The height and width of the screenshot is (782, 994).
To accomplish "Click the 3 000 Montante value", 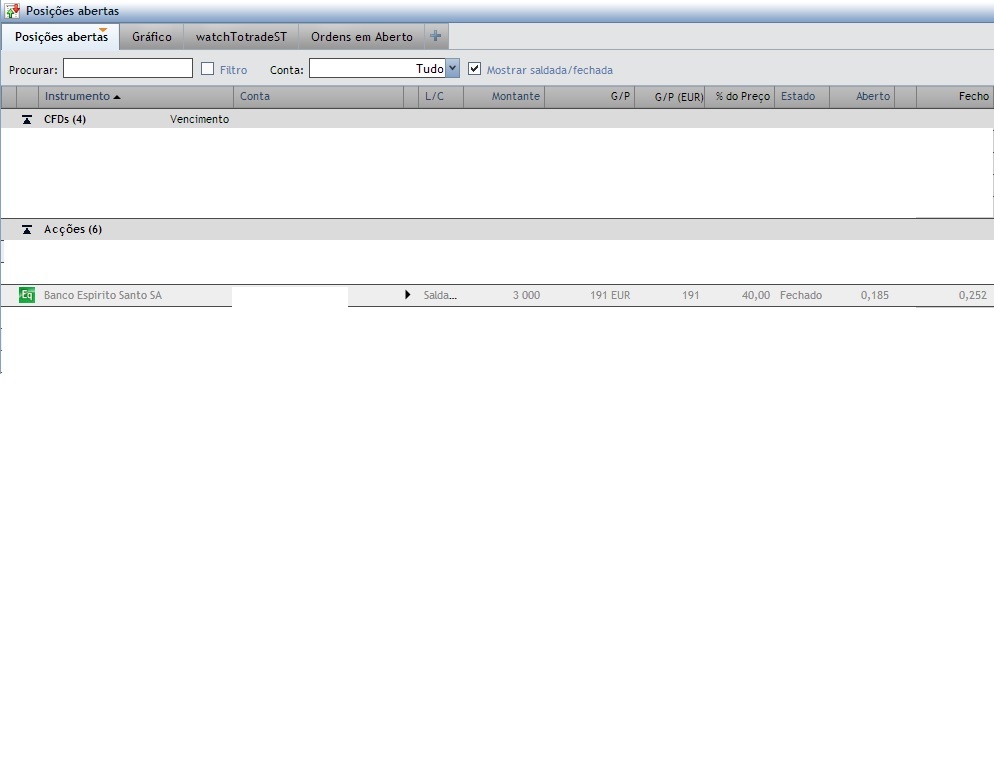I will coord(526,295).
